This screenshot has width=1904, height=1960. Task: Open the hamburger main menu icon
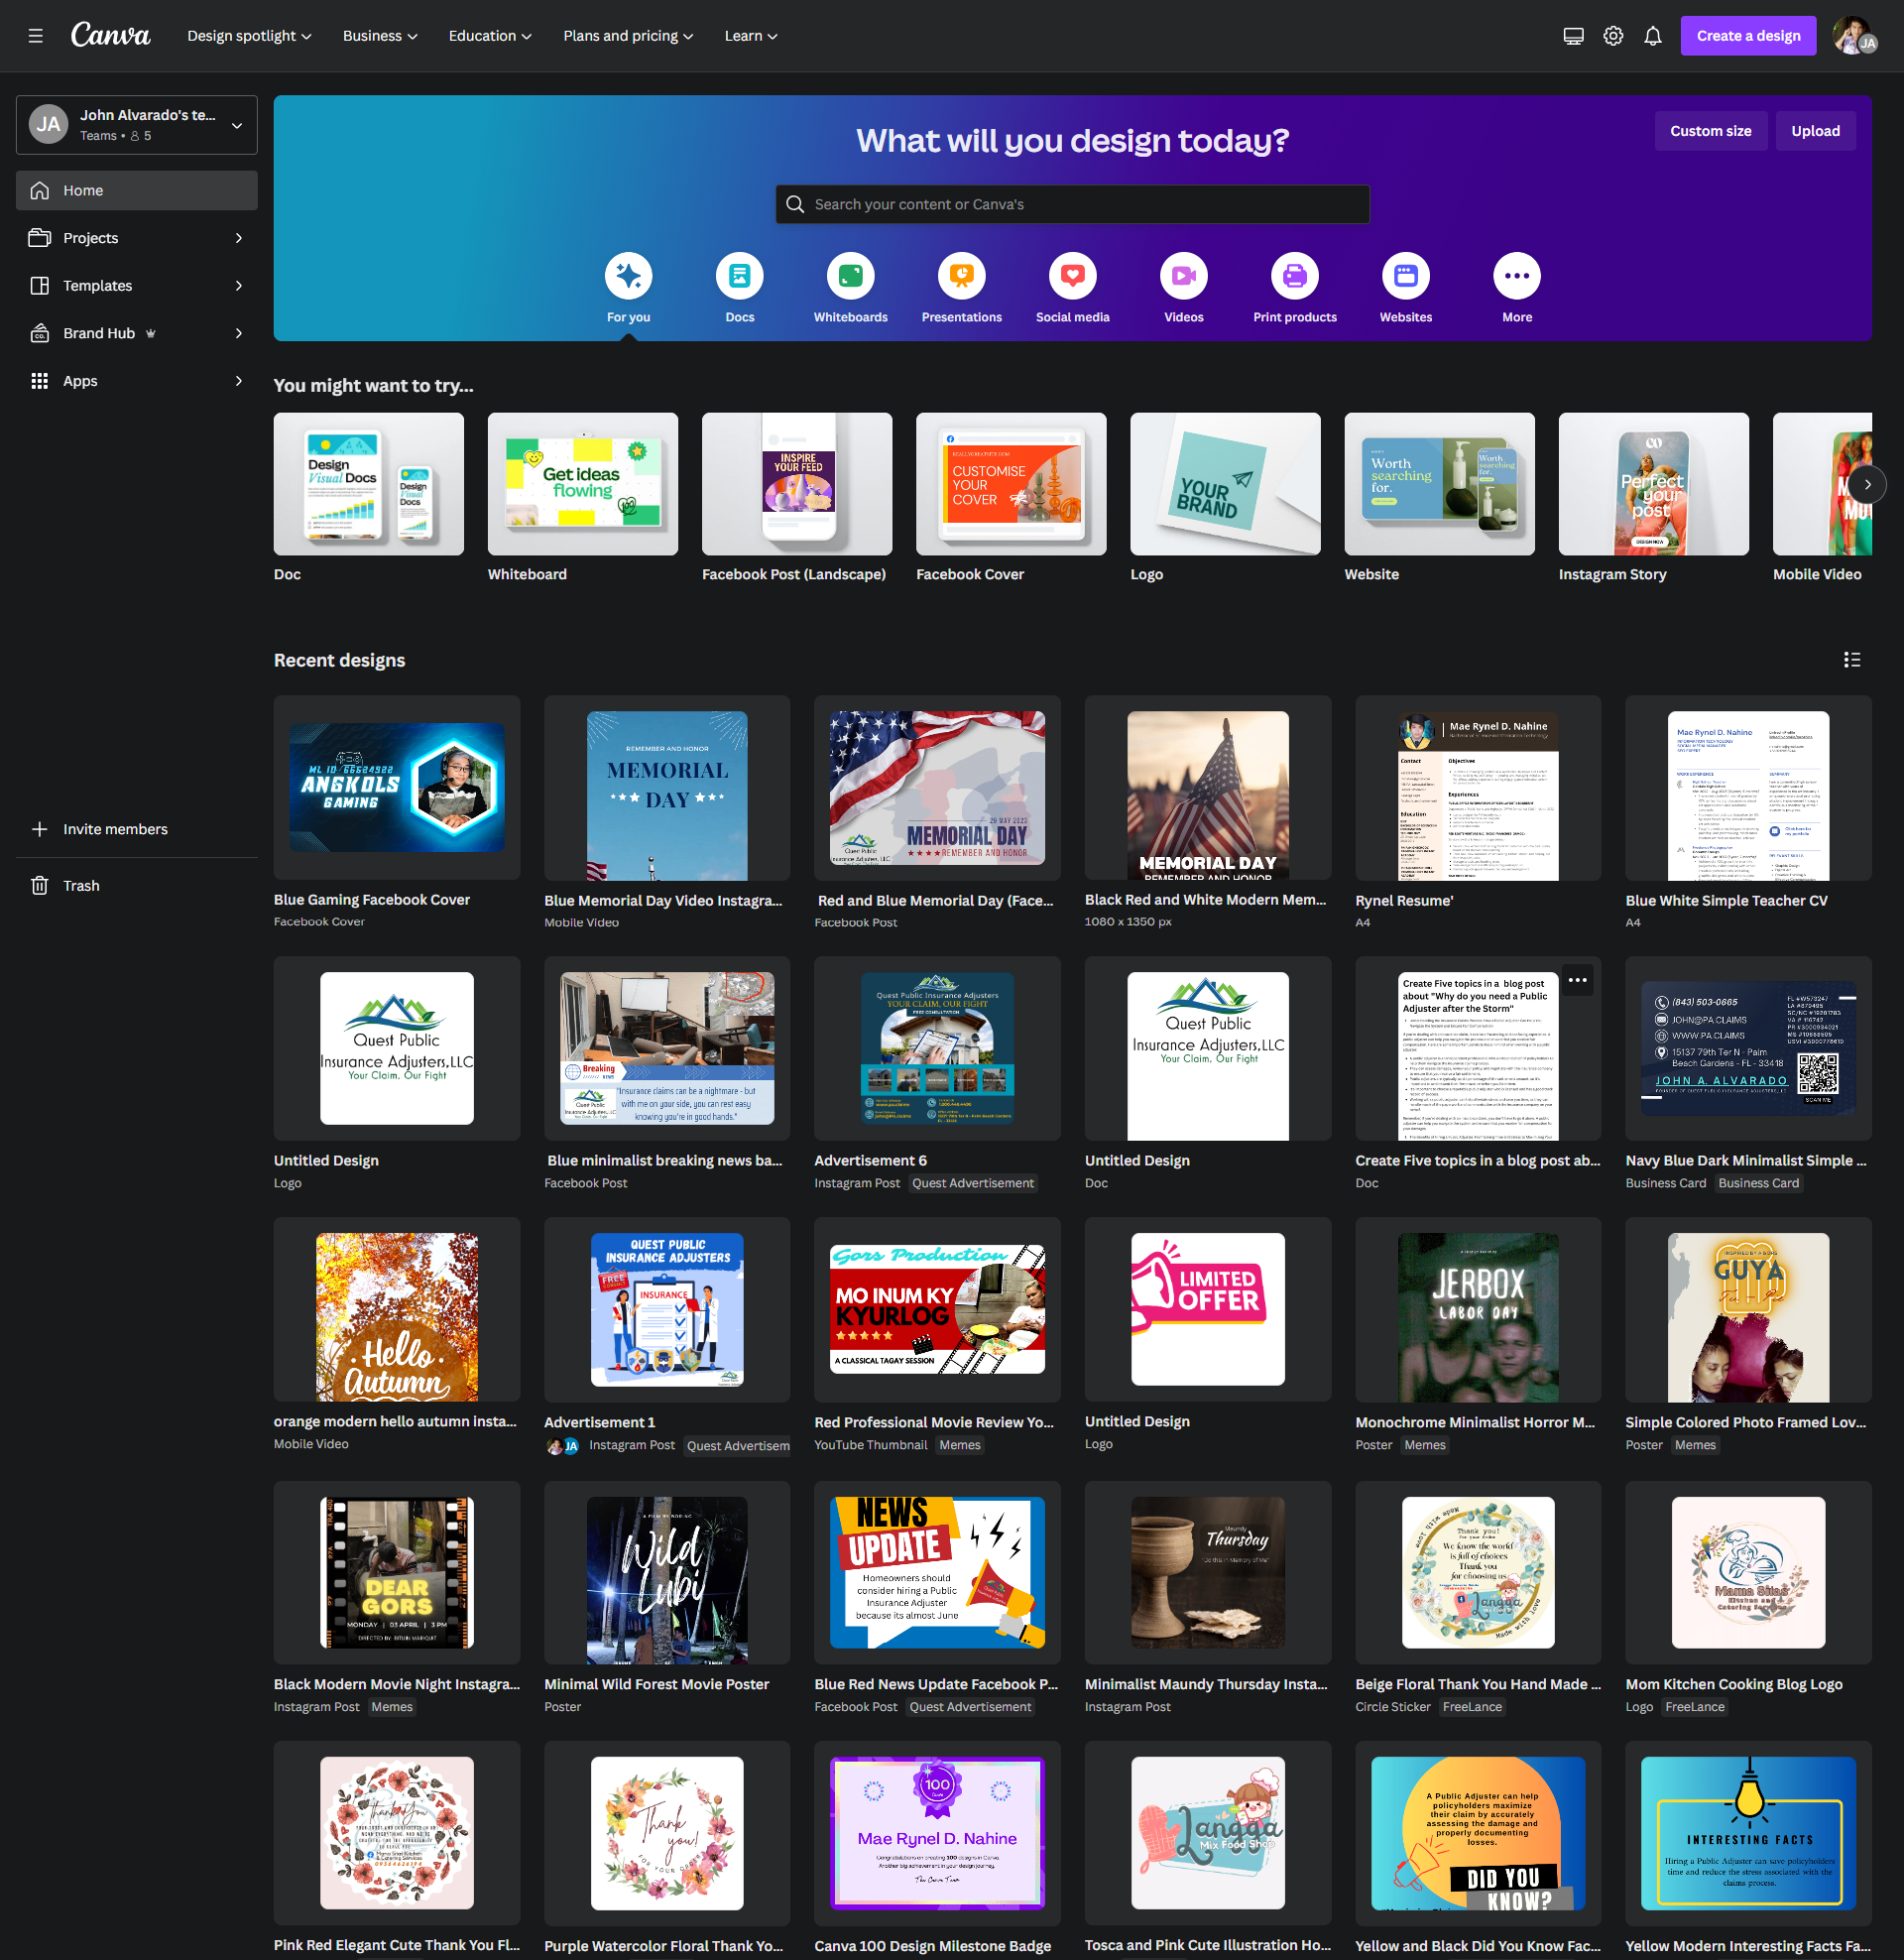click(36, 36)
